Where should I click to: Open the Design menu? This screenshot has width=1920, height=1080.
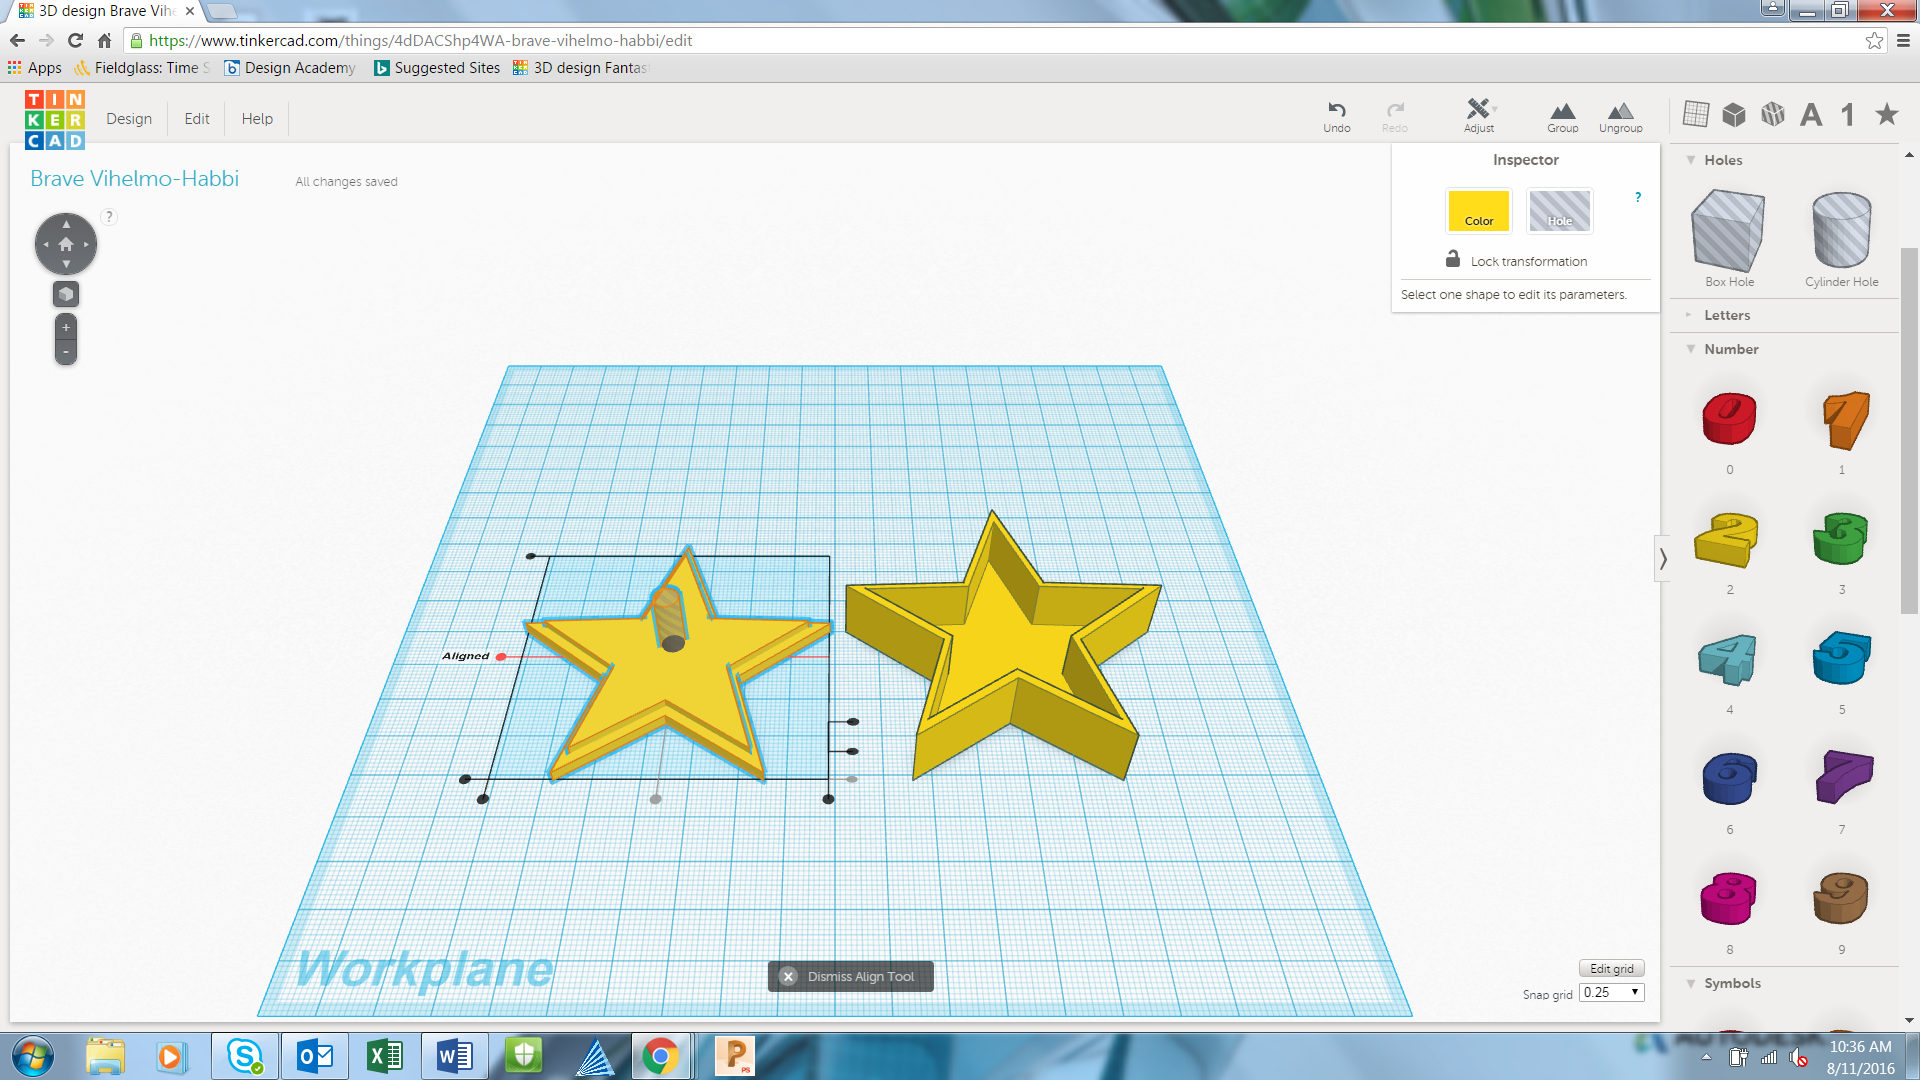pyautogui.click(x=129, y=118)
